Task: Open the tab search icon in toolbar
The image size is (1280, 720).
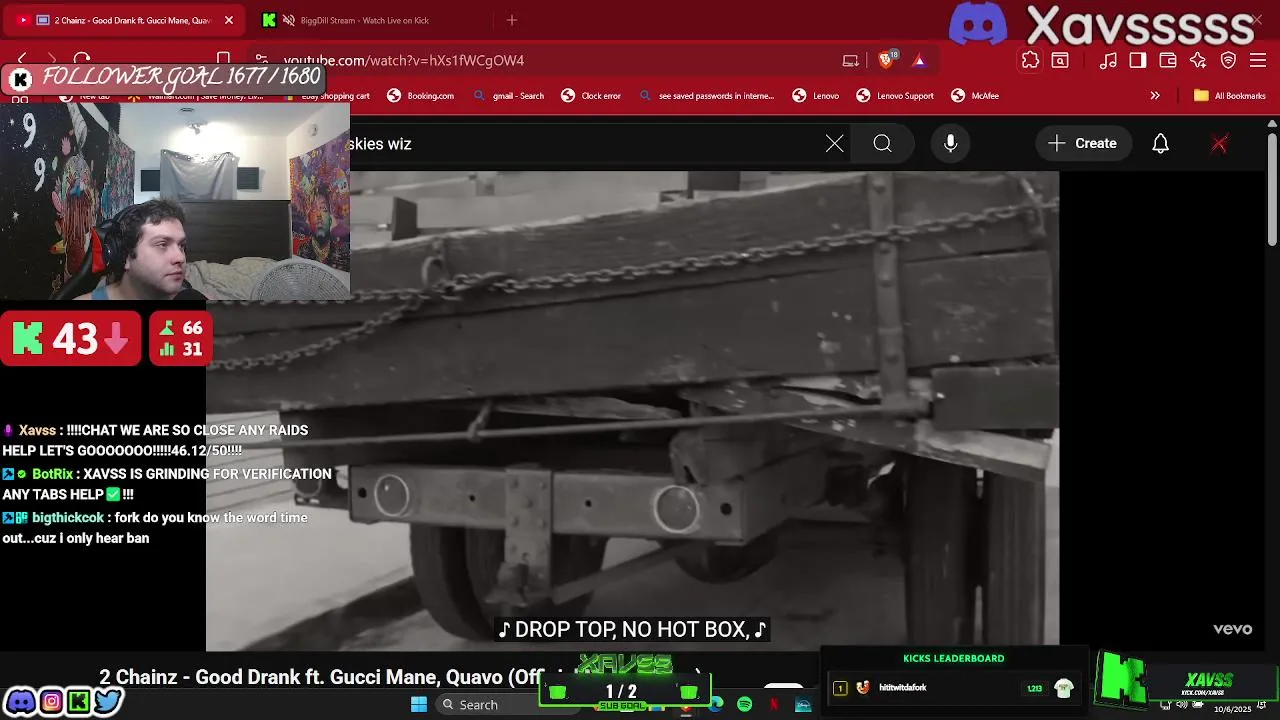Action: tap(1060, 60)
